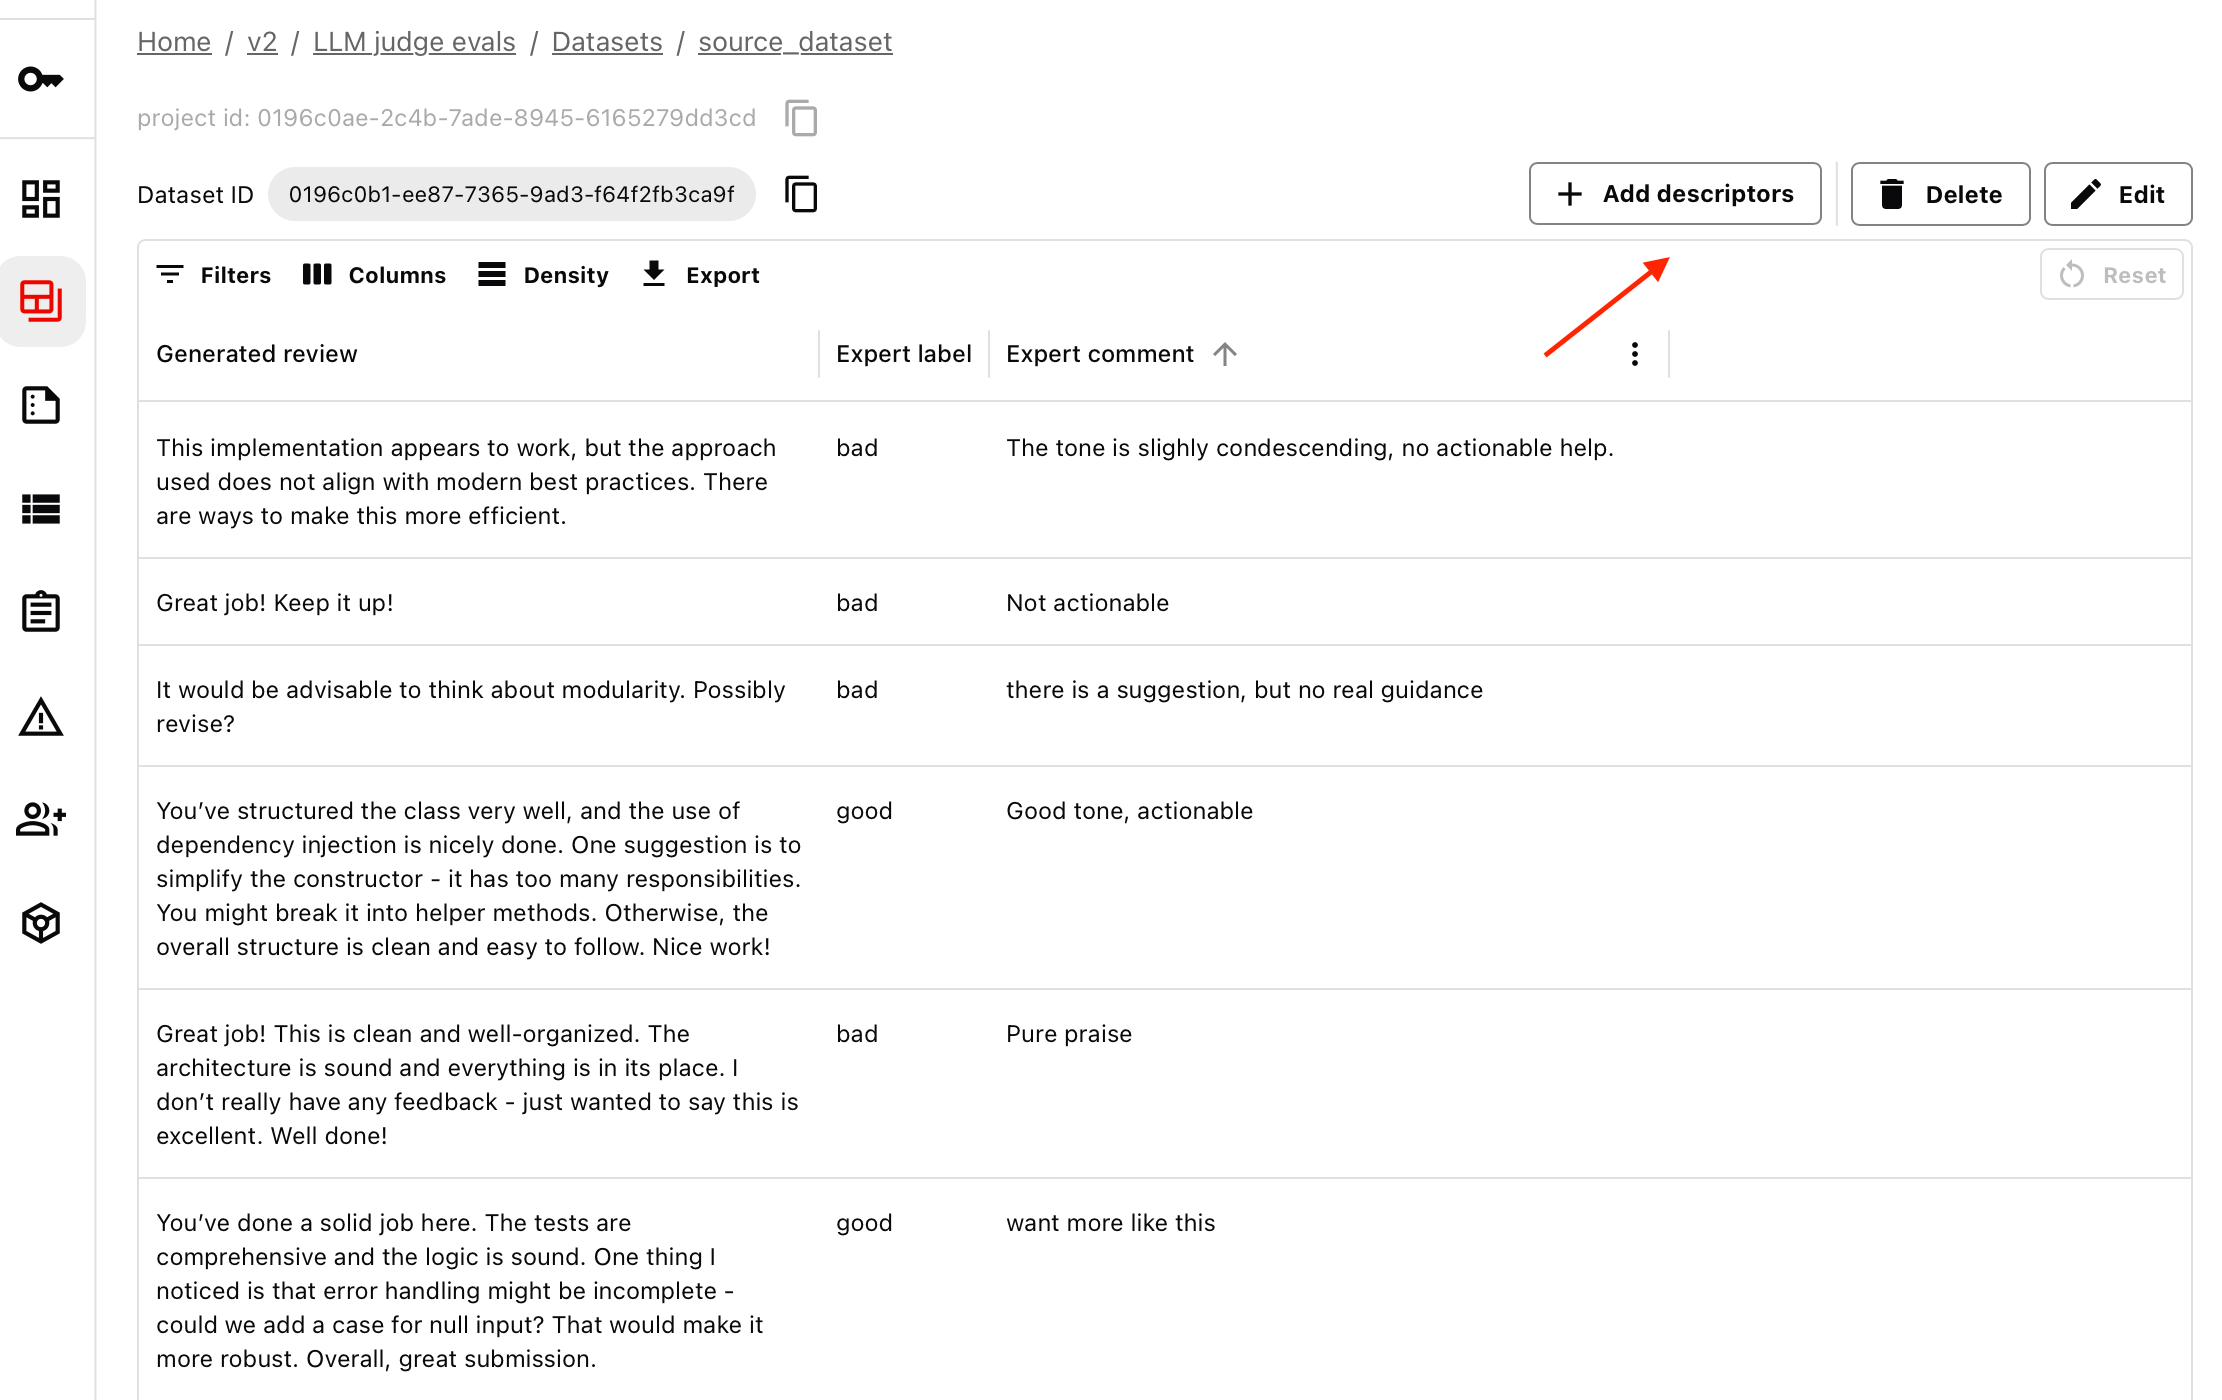Click the cube icon in the sidebar
The width and height of the screenshot is (2222, 1400).
[x=41, y=923]
